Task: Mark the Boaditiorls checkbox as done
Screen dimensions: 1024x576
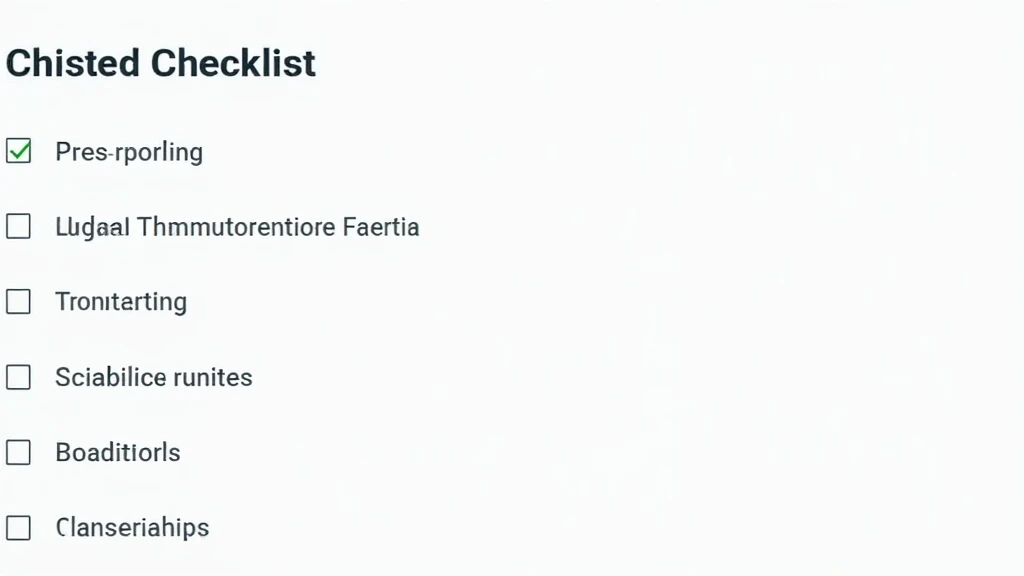Action: click(18, 452)
